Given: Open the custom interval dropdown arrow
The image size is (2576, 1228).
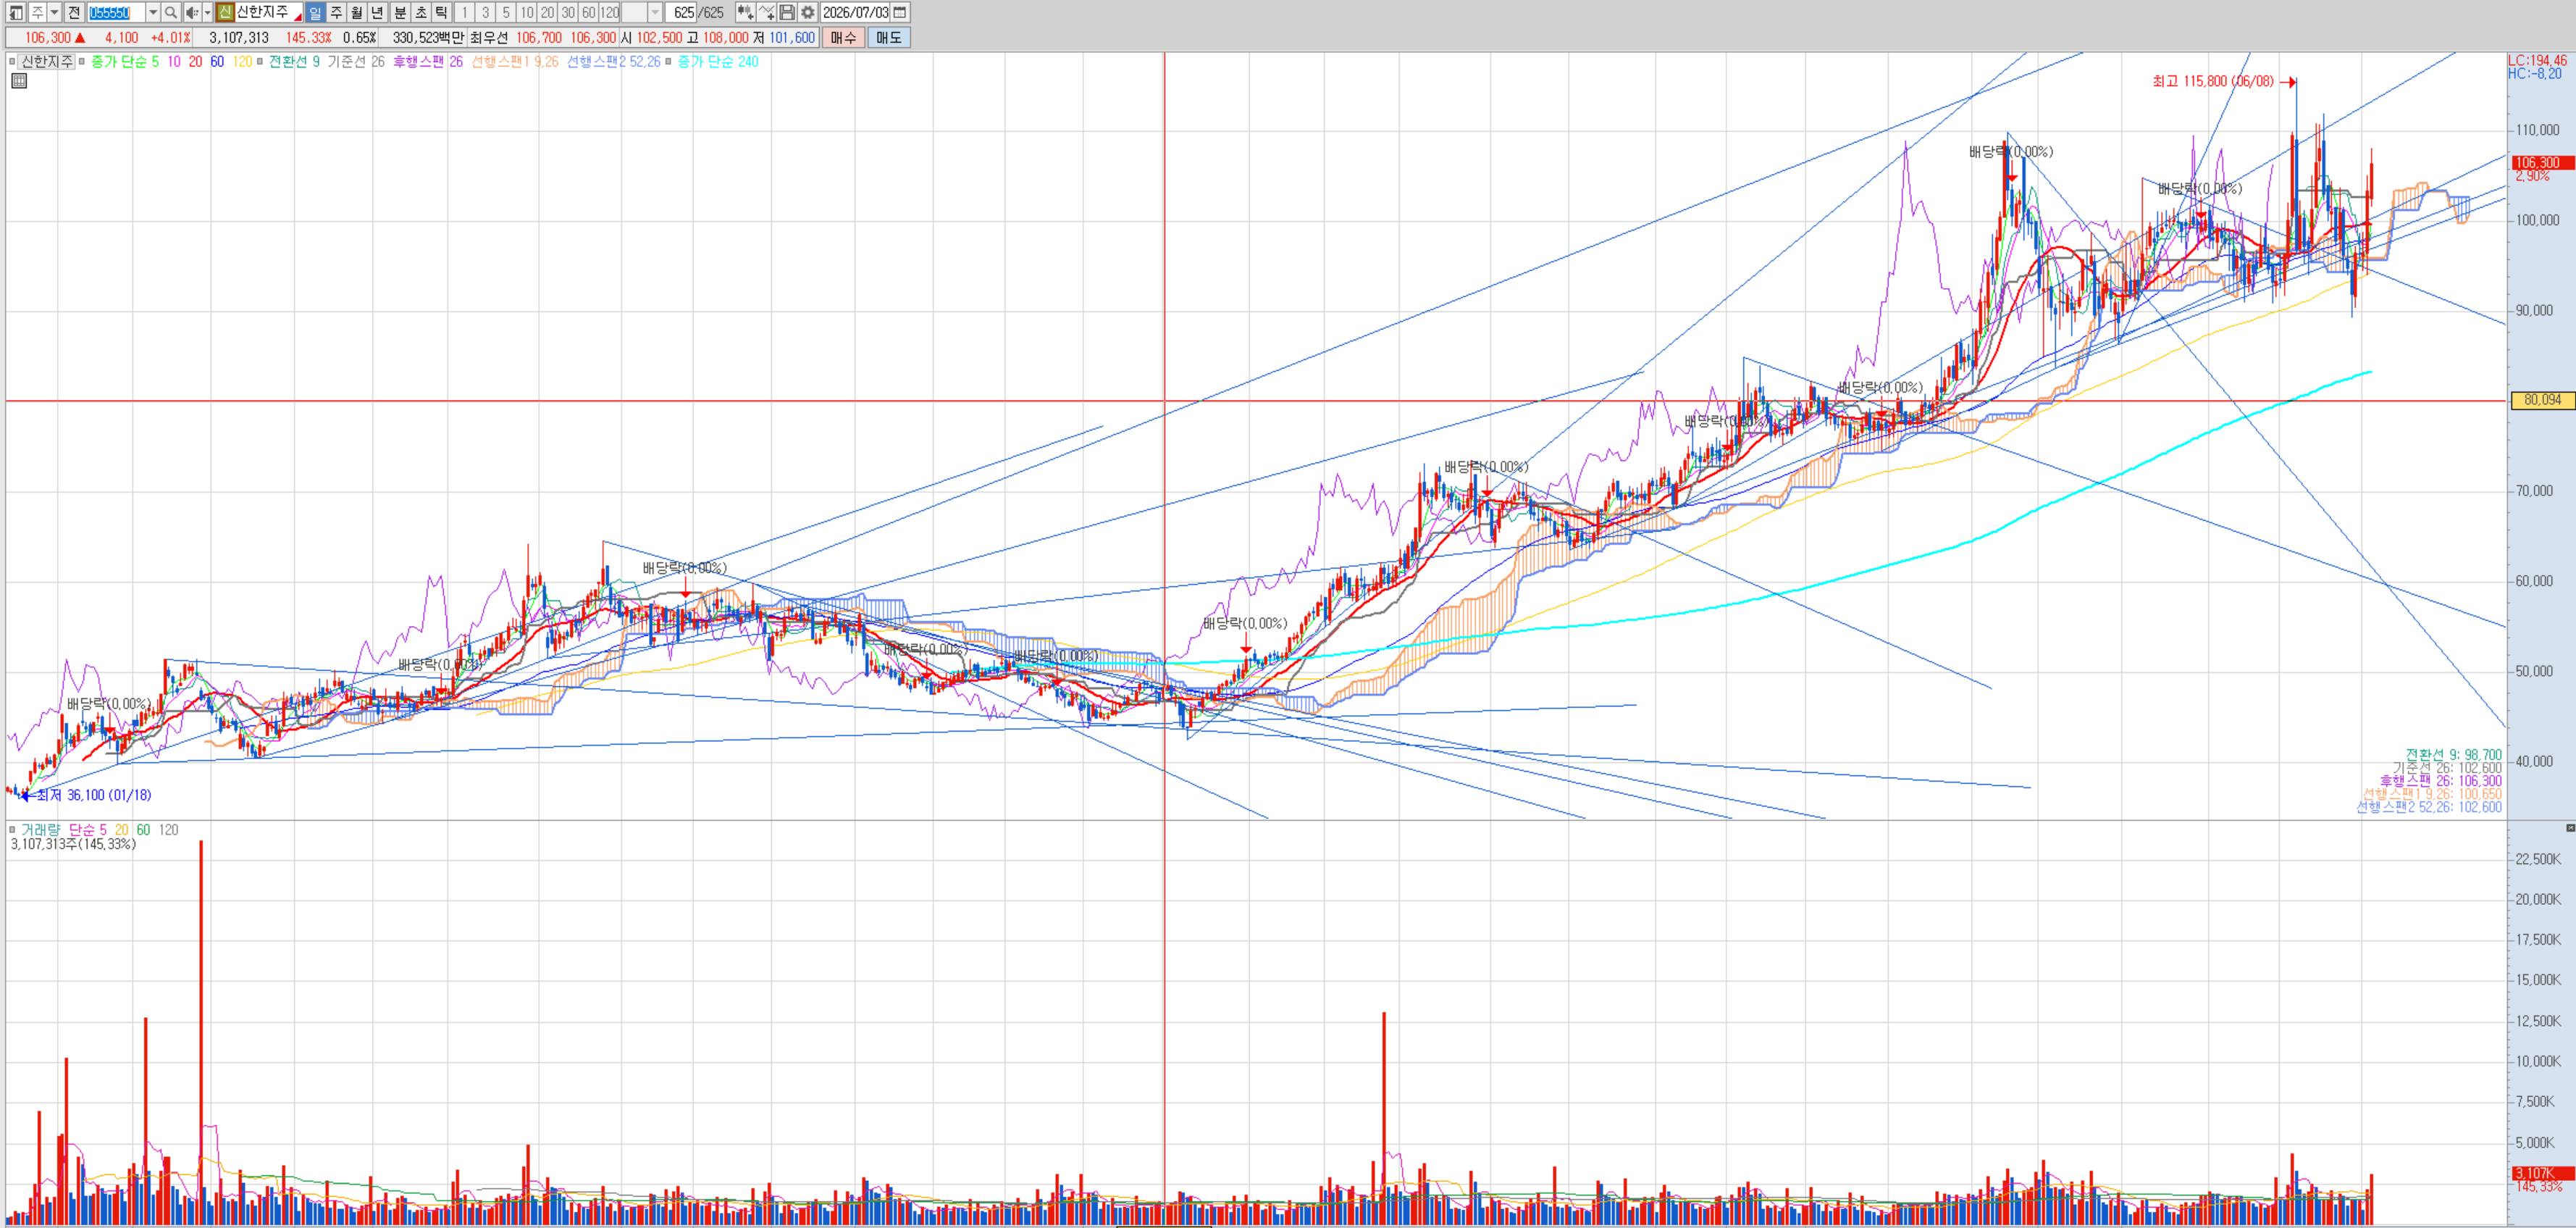Looking at the screenshot, I should tap(655, 13).
